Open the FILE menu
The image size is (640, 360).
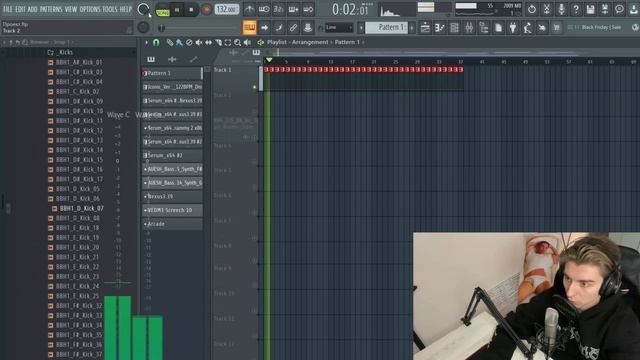7,9
